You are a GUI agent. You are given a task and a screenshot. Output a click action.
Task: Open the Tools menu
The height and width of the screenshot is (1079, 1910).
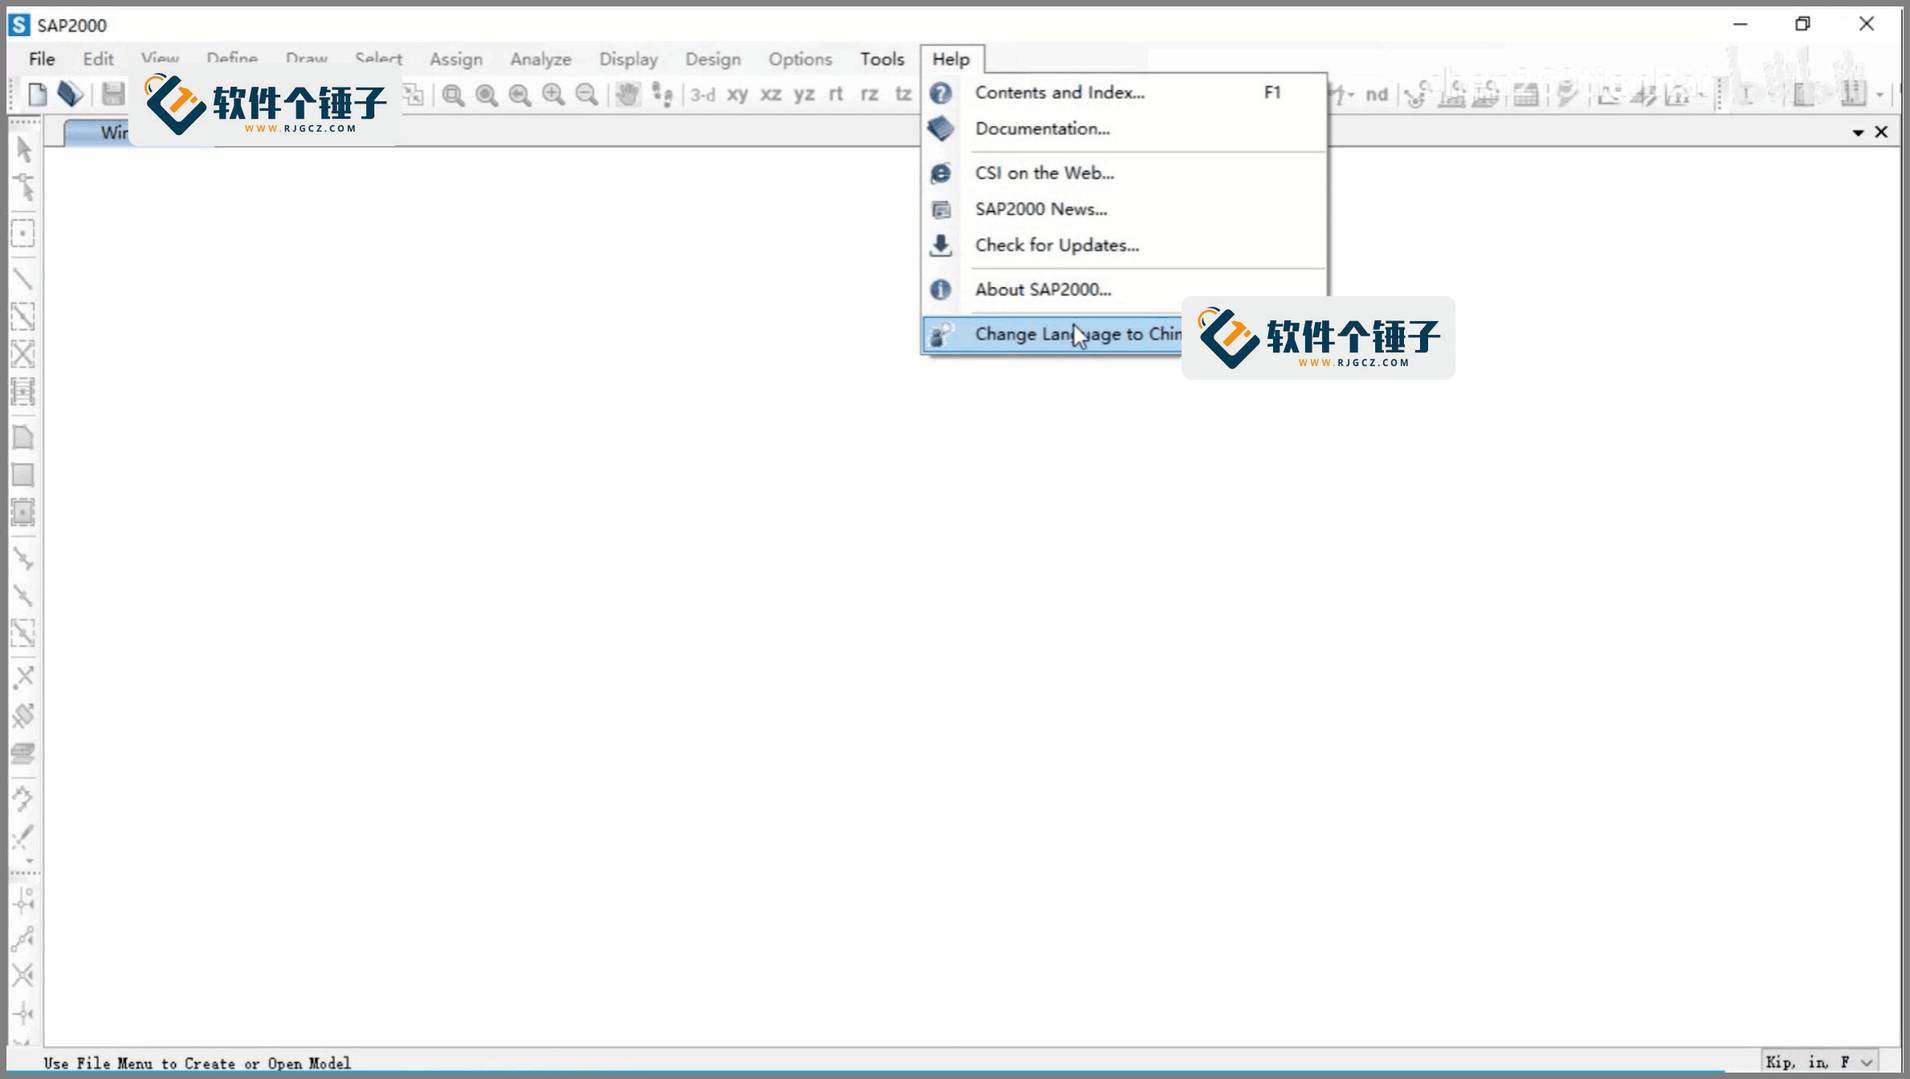click(x=882, y=59)
